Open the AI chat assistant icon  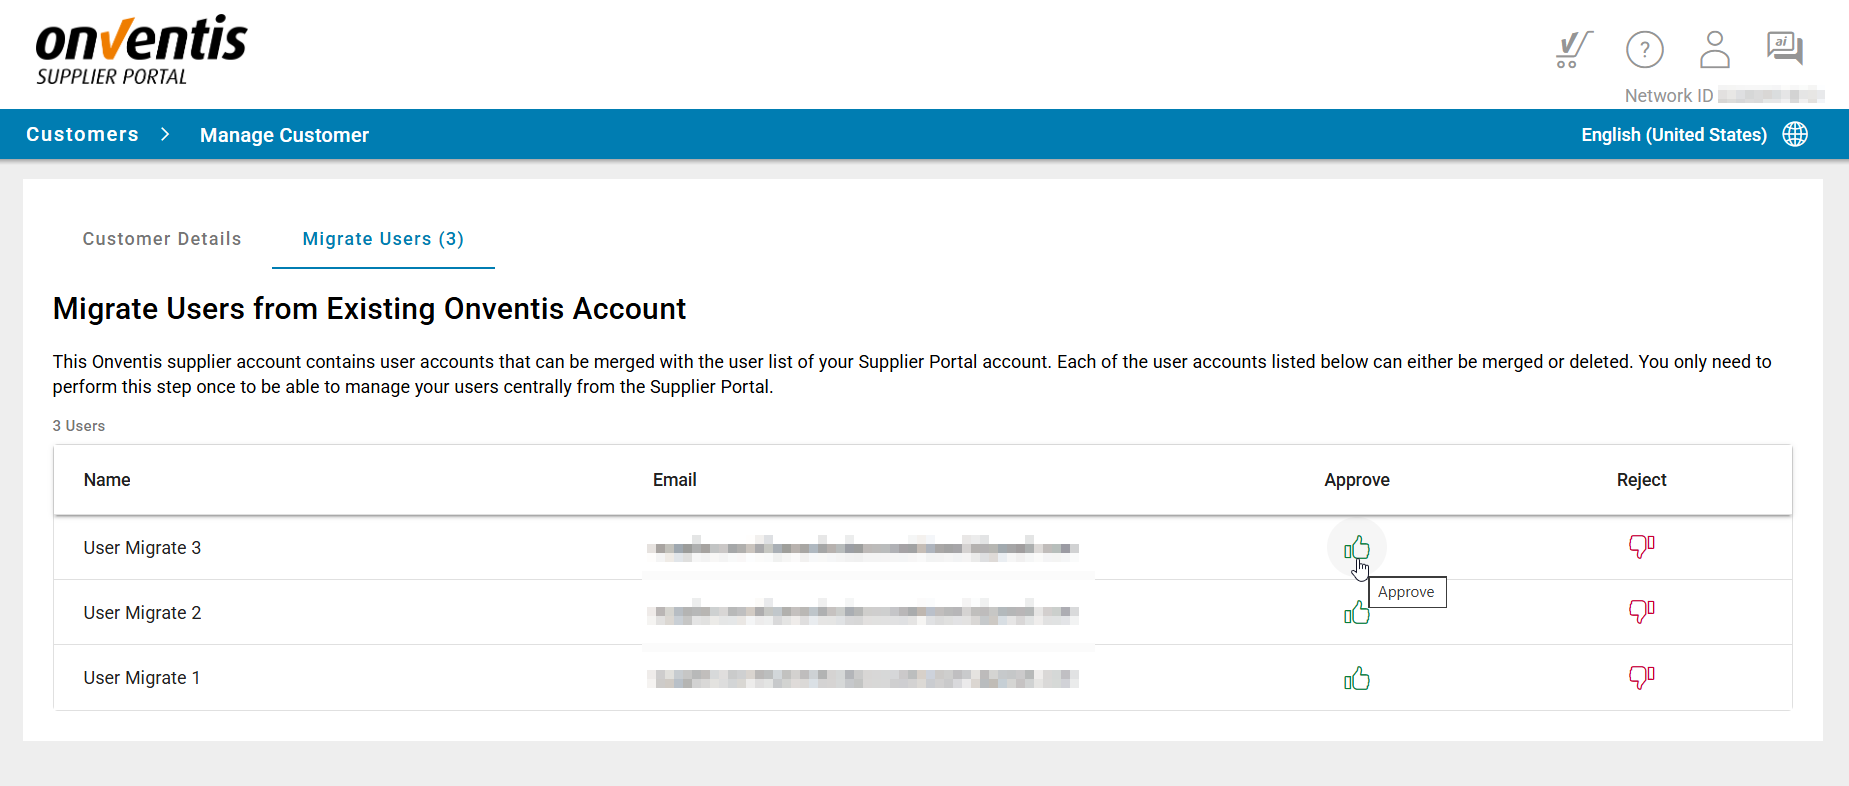pos(1784,48)
